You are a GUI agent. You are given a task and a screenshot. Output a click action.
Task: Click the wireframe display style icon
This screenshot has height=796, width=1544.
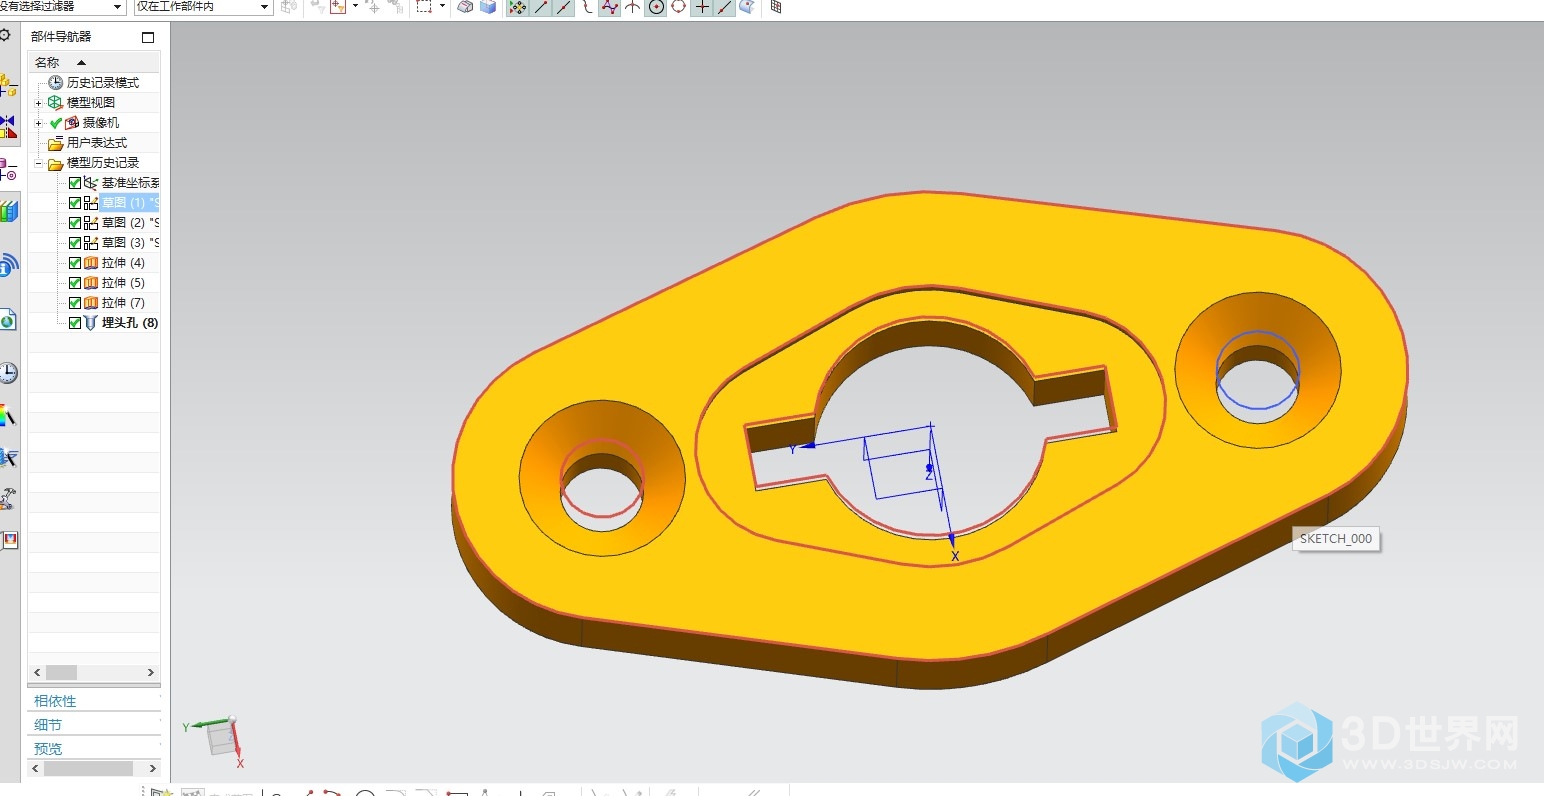pyautogui.click(x=465, y=7)
